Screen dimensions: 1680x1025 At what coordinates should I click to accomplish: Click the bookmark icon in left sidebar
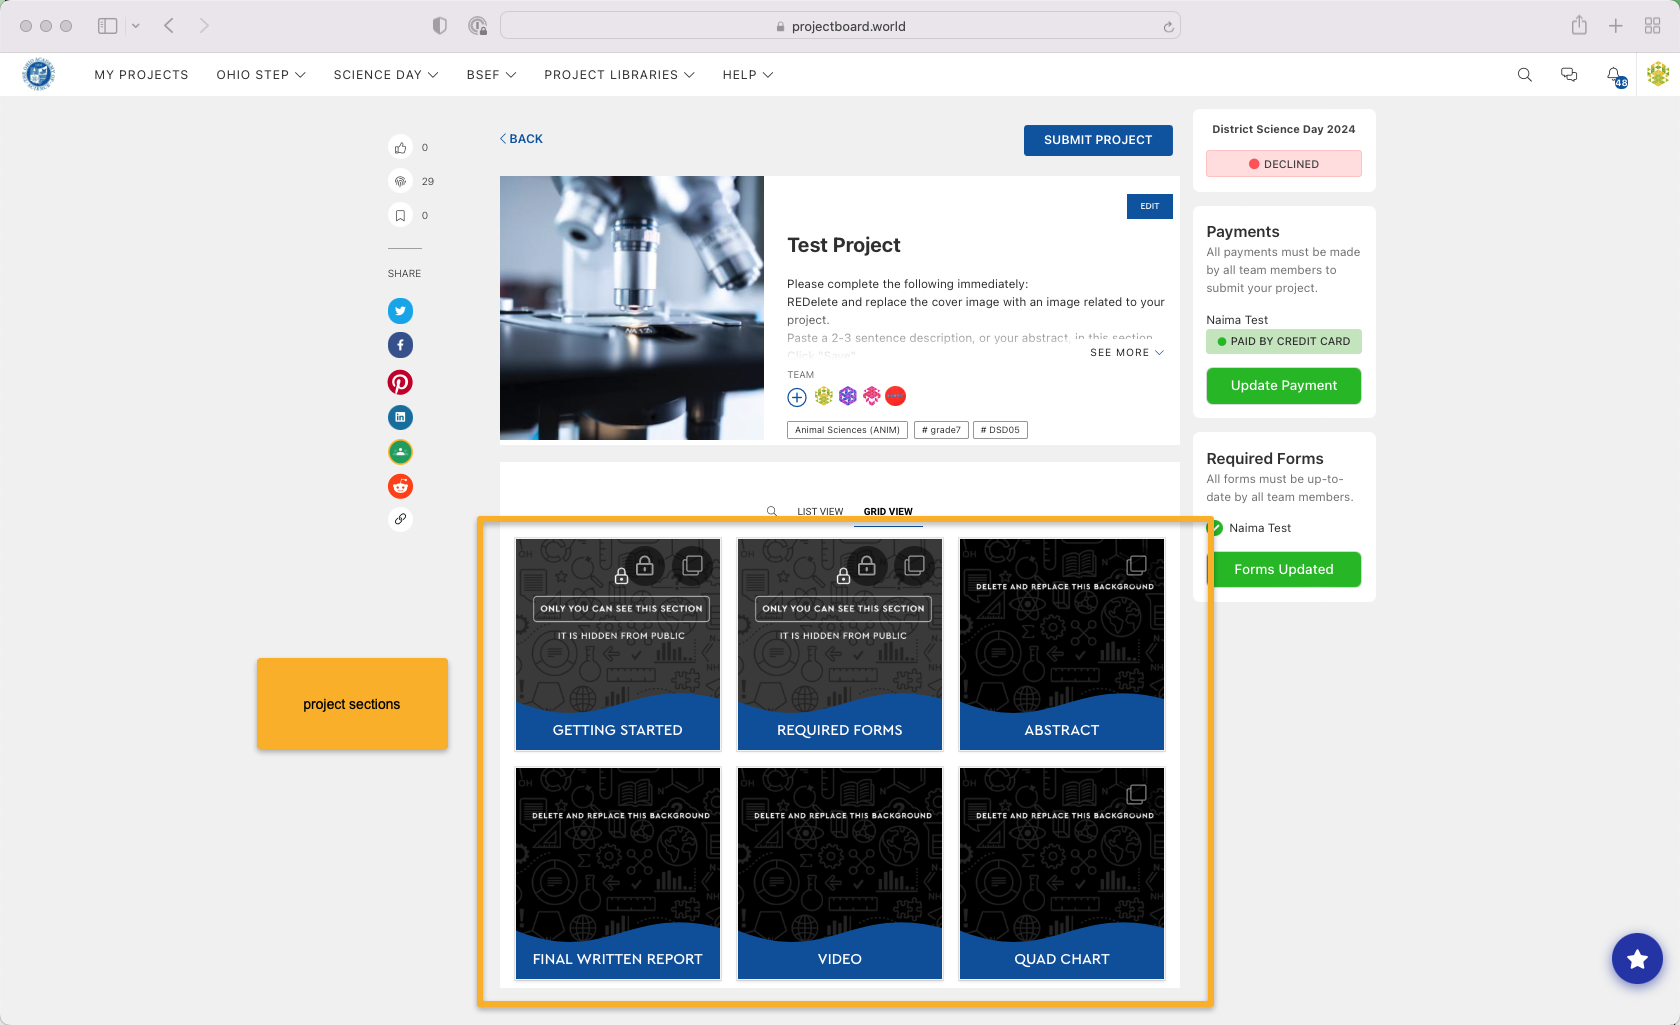[x=400, y=216]
